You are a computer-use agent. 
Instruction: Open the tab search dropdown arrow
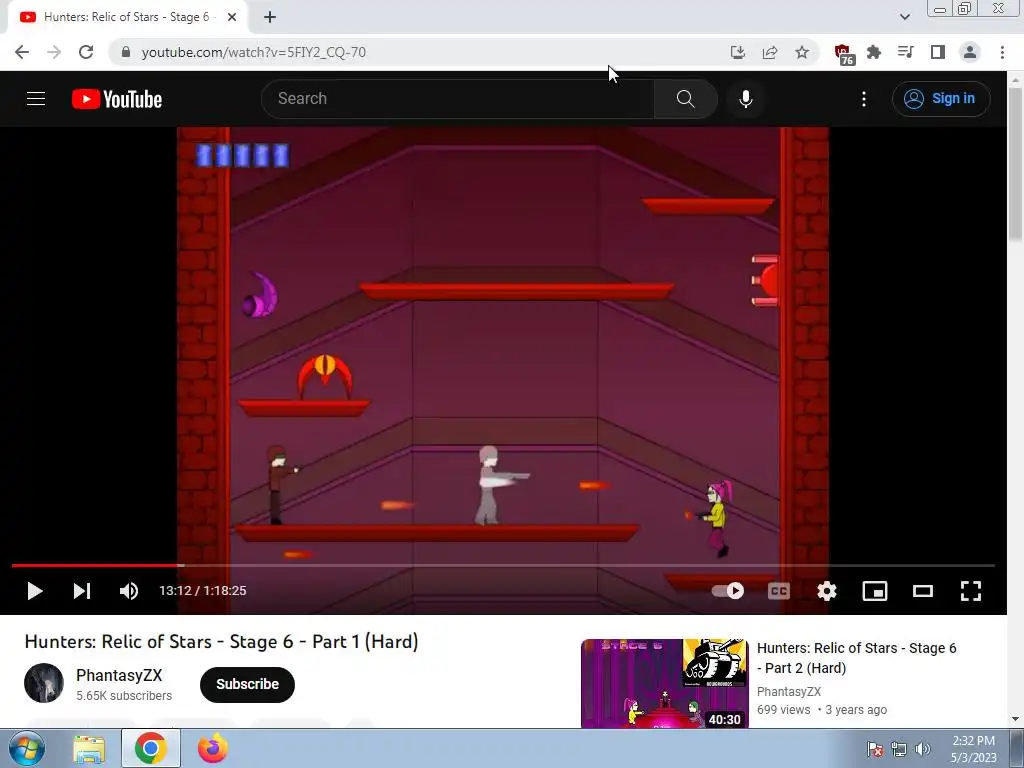point(904,17)
